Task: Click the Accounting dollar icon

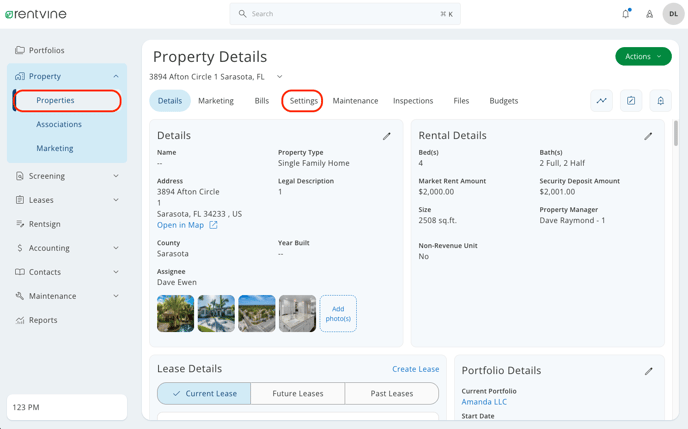Action: coord(20,248)
